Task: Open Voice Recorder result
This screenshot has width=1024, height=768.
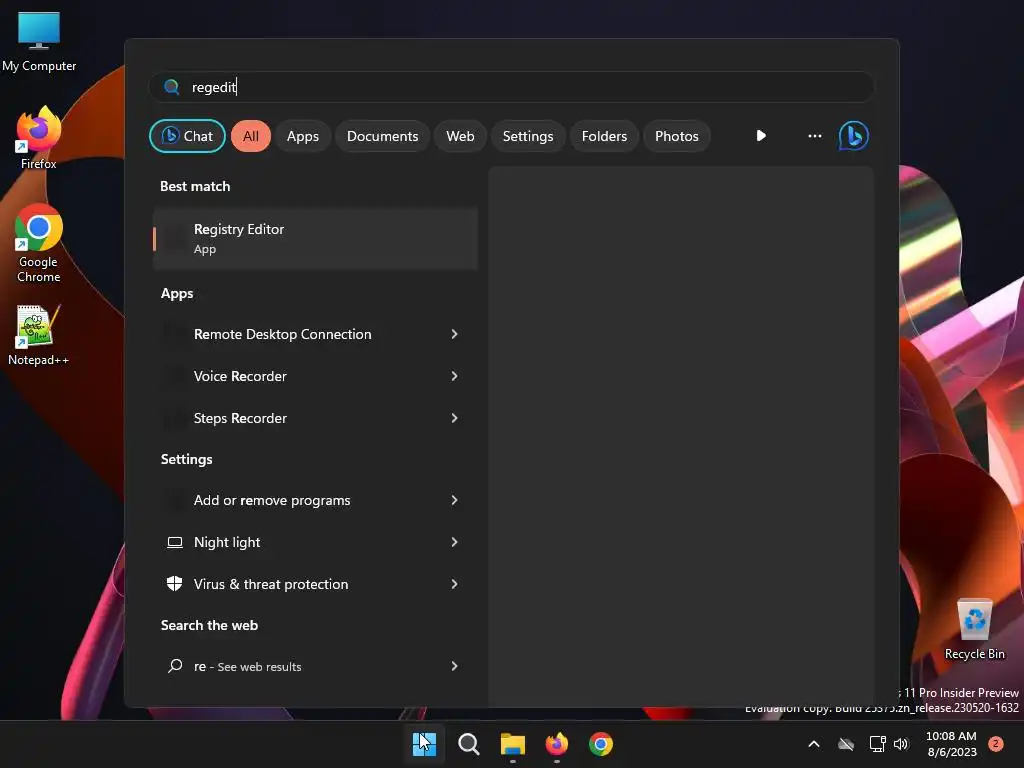Action: click(315, 376)
